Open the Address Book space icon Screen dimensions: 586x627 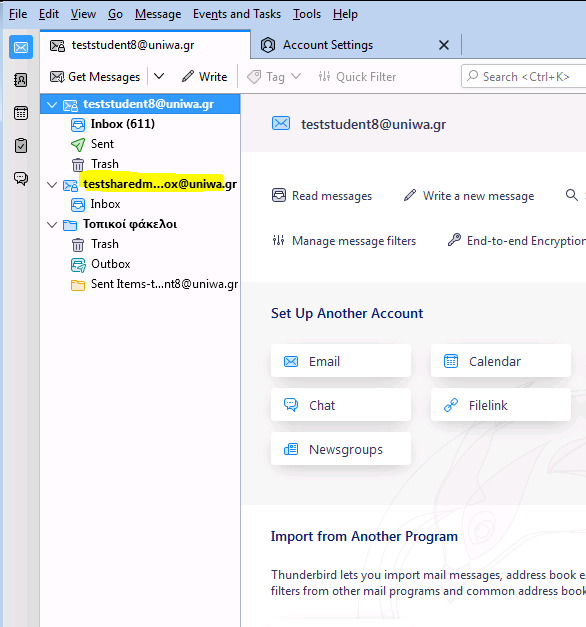21,80
